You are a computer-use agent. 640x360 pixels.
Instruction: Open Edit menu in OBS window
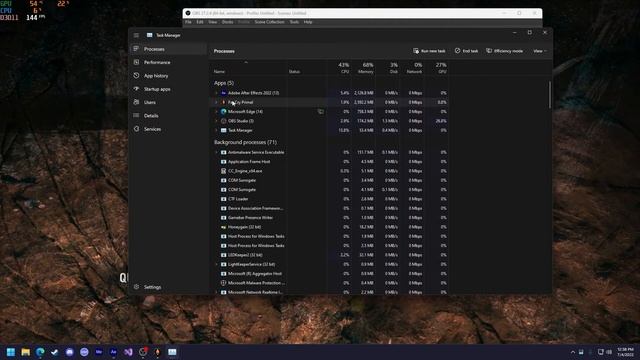pyautogui.click(x=200, y=22)
